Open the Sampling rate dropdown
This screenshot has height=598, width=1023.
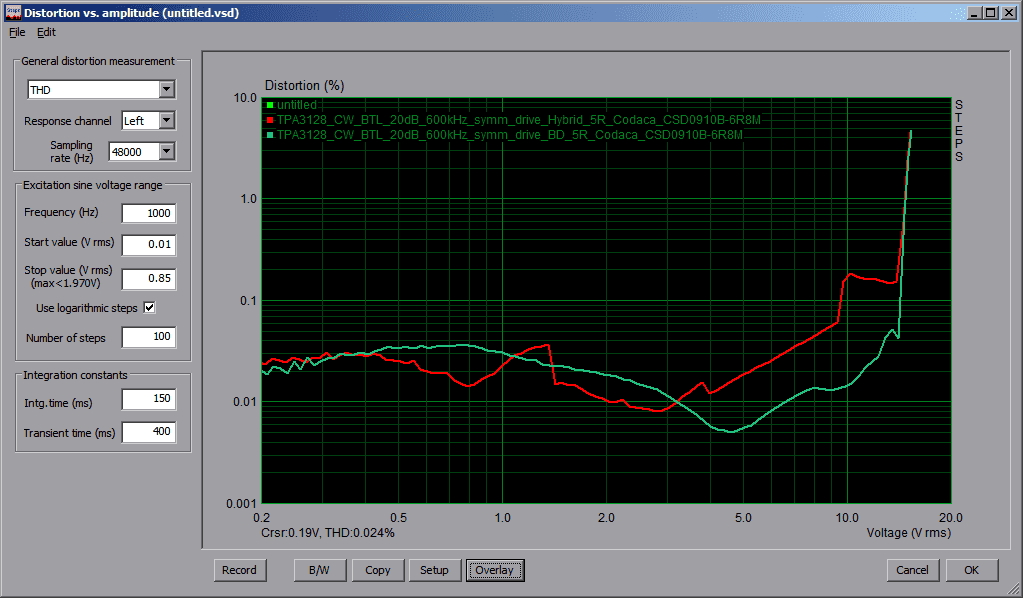166,152
